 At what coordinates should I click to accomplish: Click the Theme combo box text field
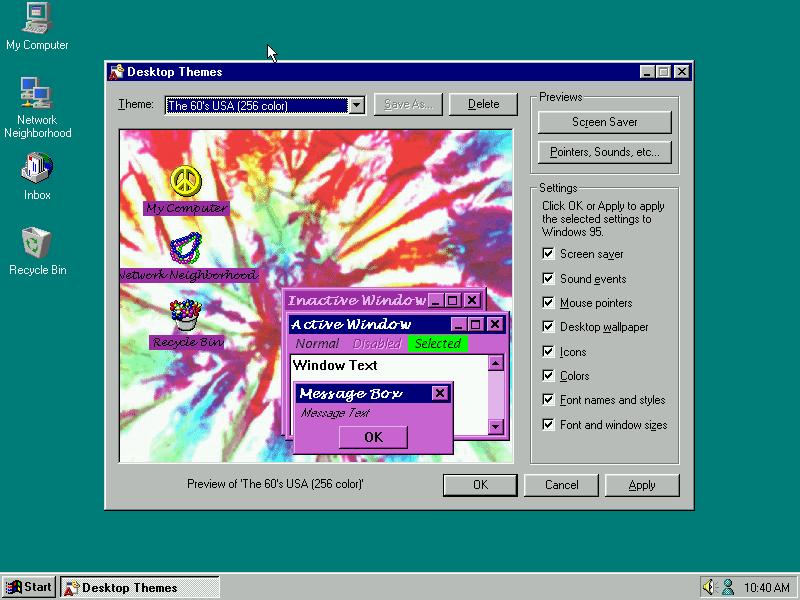click(x=257, y=105)
